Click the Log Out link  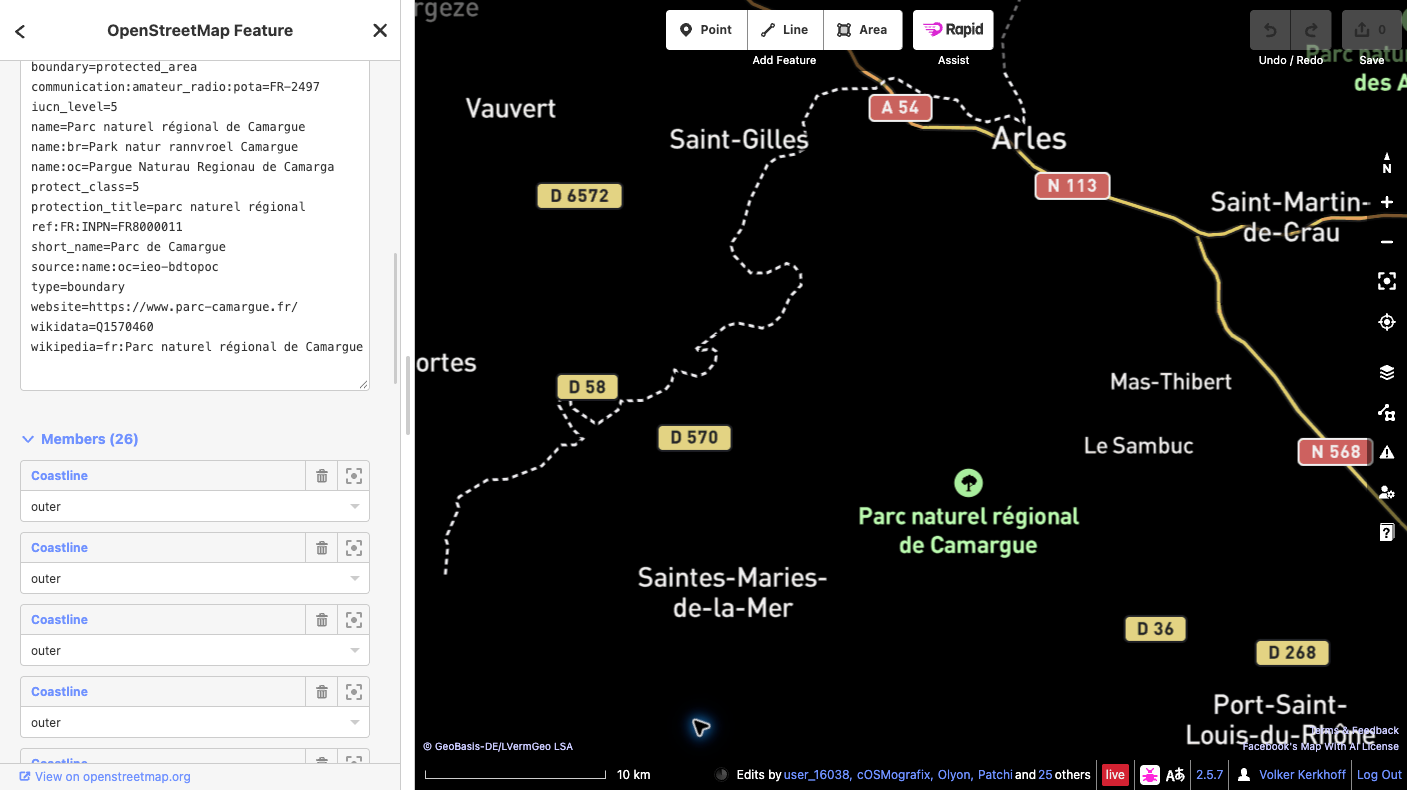coord(1379,775)
